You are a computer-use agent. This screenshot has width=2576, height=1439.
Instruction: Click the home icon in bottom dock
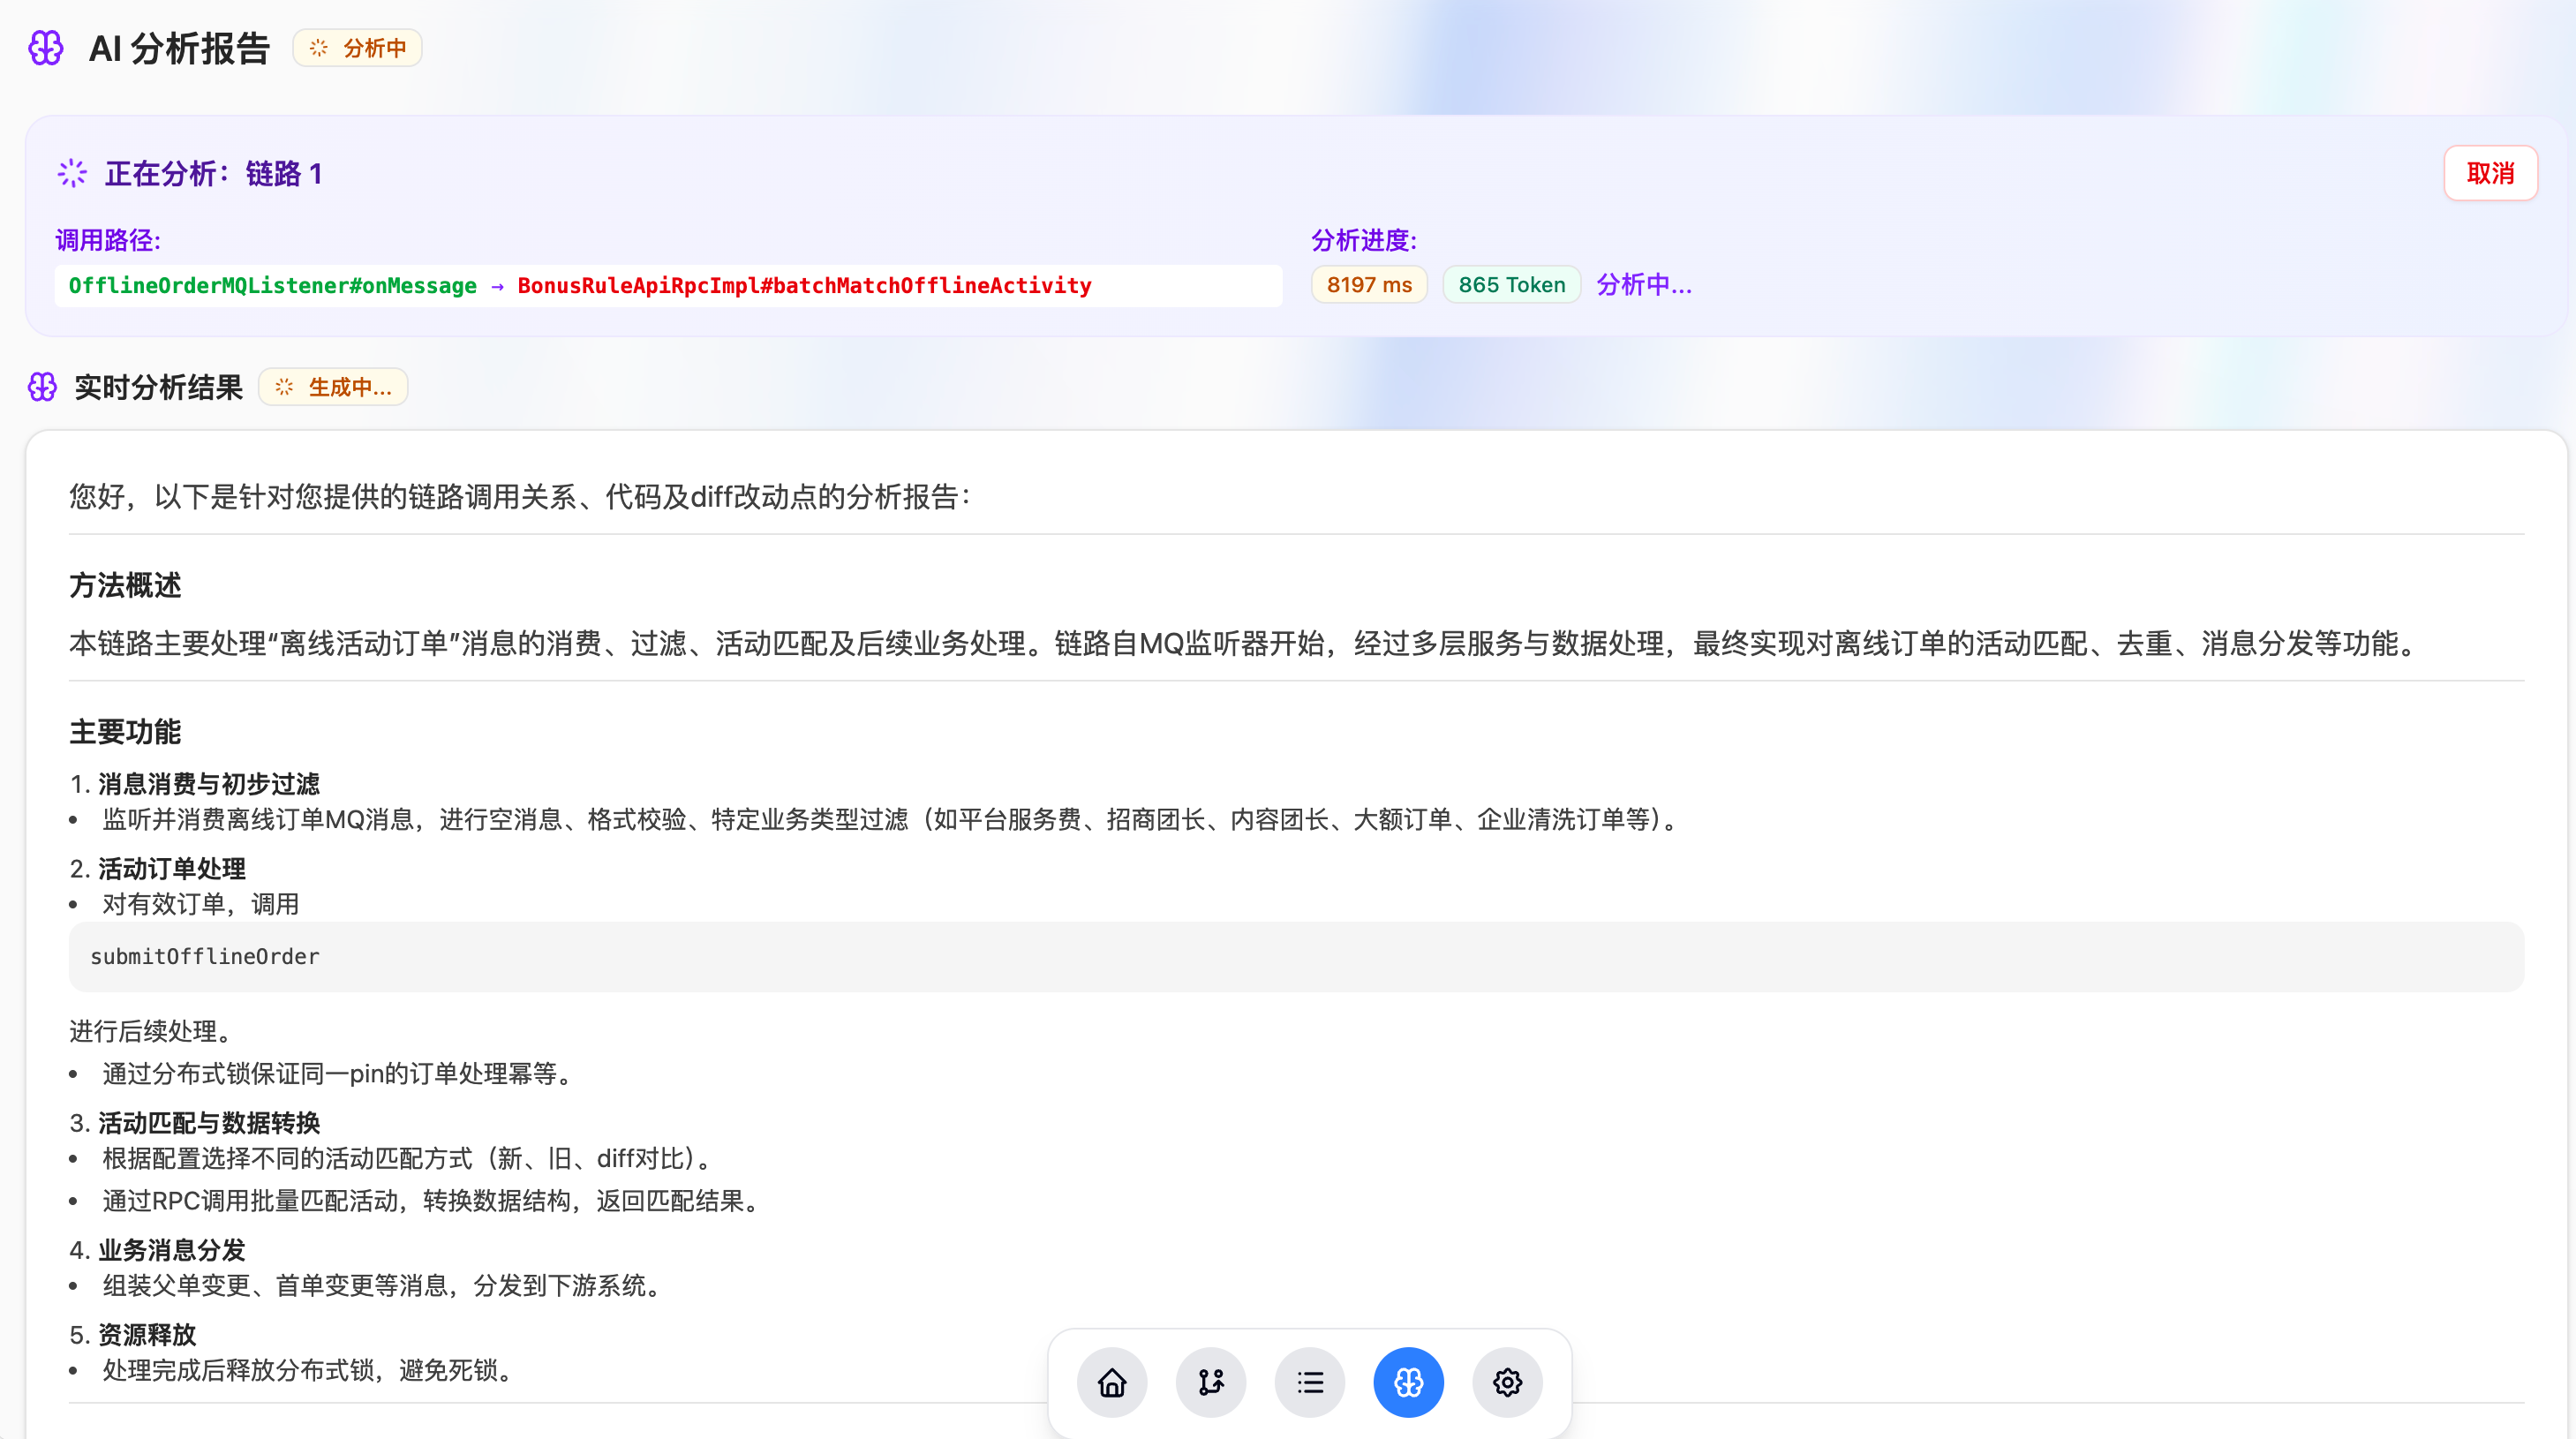point(1112,1382)
